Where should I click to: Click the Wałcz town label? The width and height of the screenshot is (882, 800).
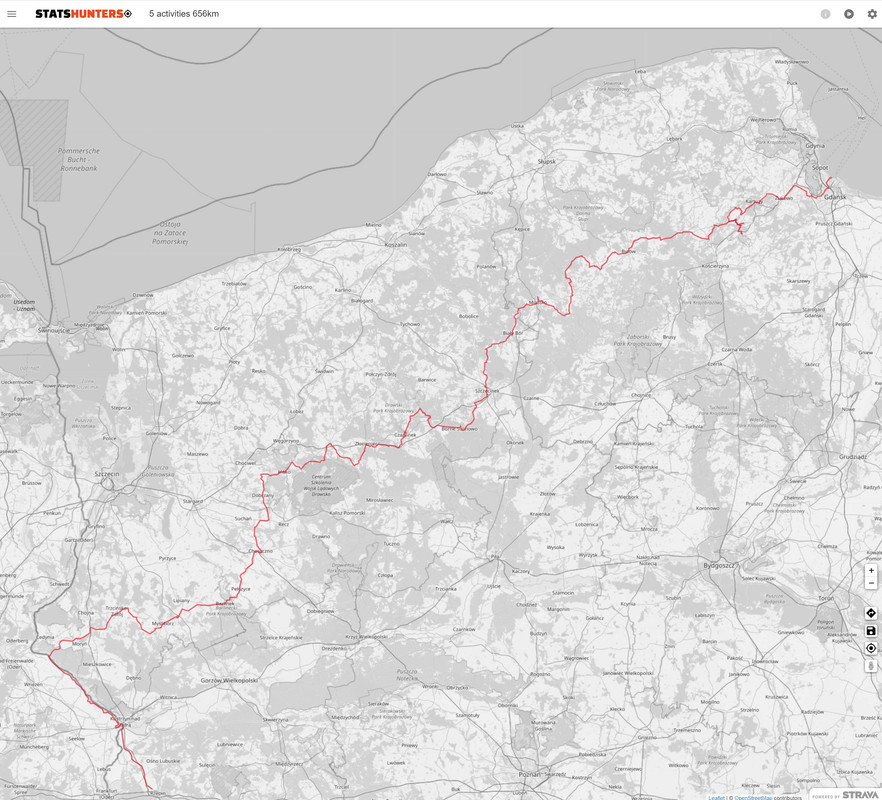(x=447, y=522)
